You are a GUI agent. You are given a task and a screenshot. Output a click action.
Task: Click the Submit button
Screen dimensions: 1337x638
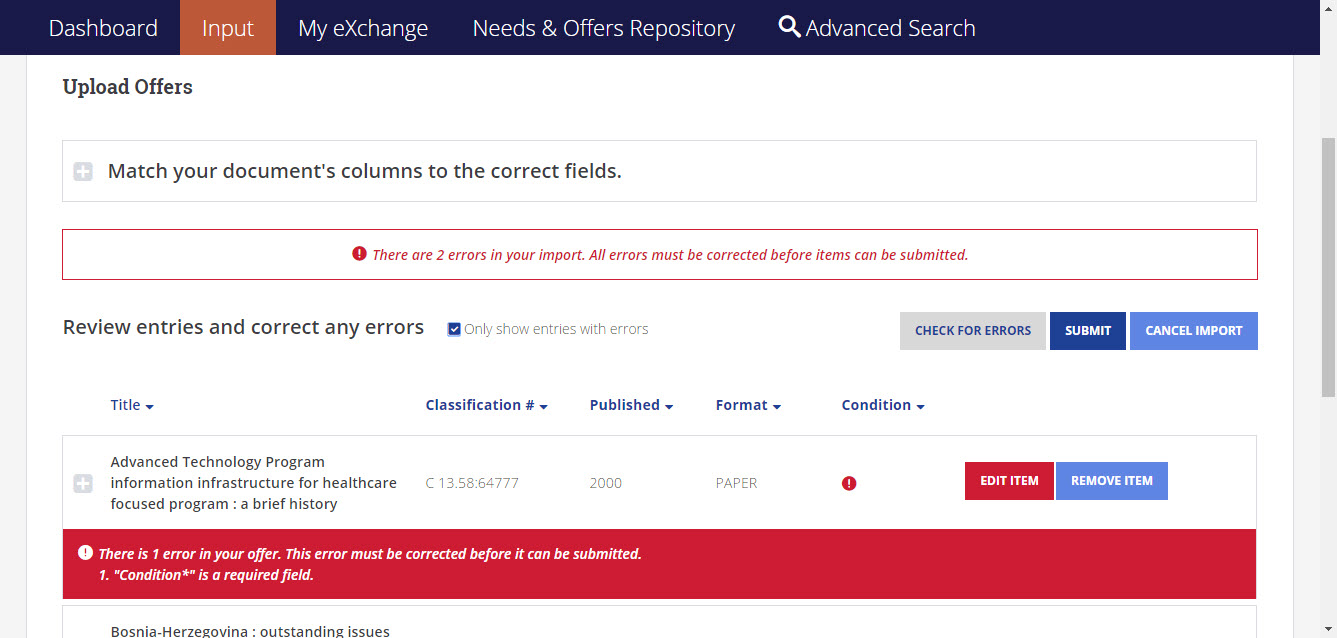point(1088,331)
